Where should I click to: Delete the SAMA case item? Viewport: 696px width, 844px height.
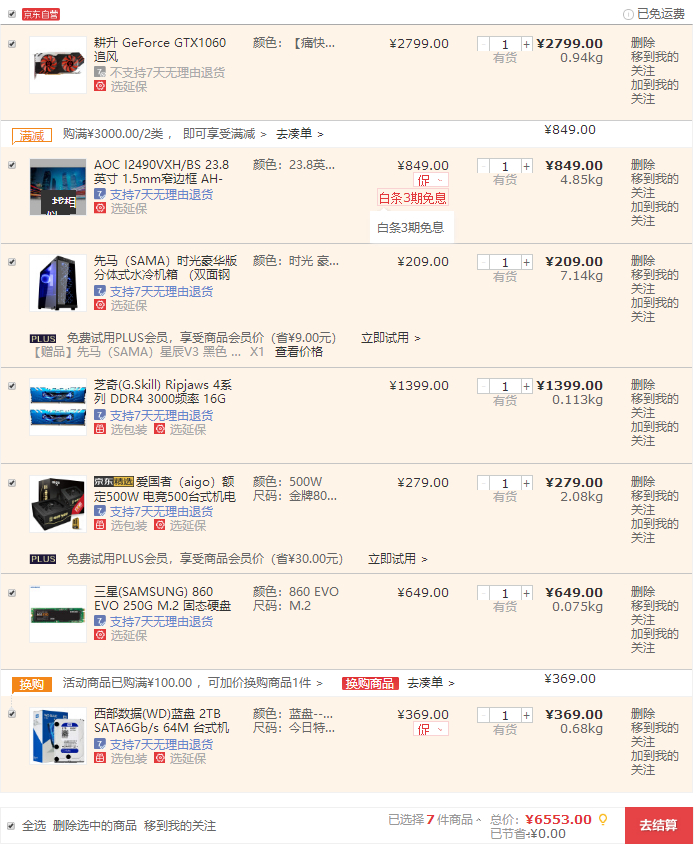coord(643,261)
